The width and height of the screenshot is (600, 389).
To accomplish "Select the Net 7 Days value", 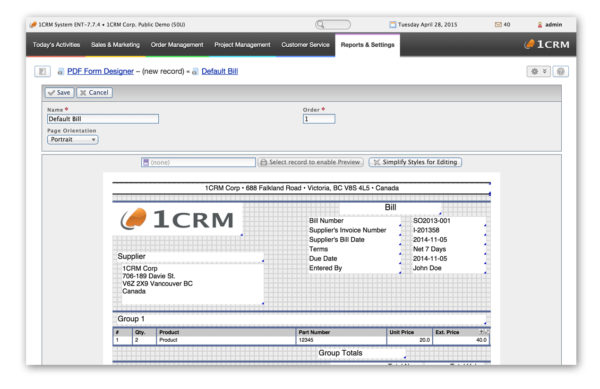I will [x=429, y=249].
